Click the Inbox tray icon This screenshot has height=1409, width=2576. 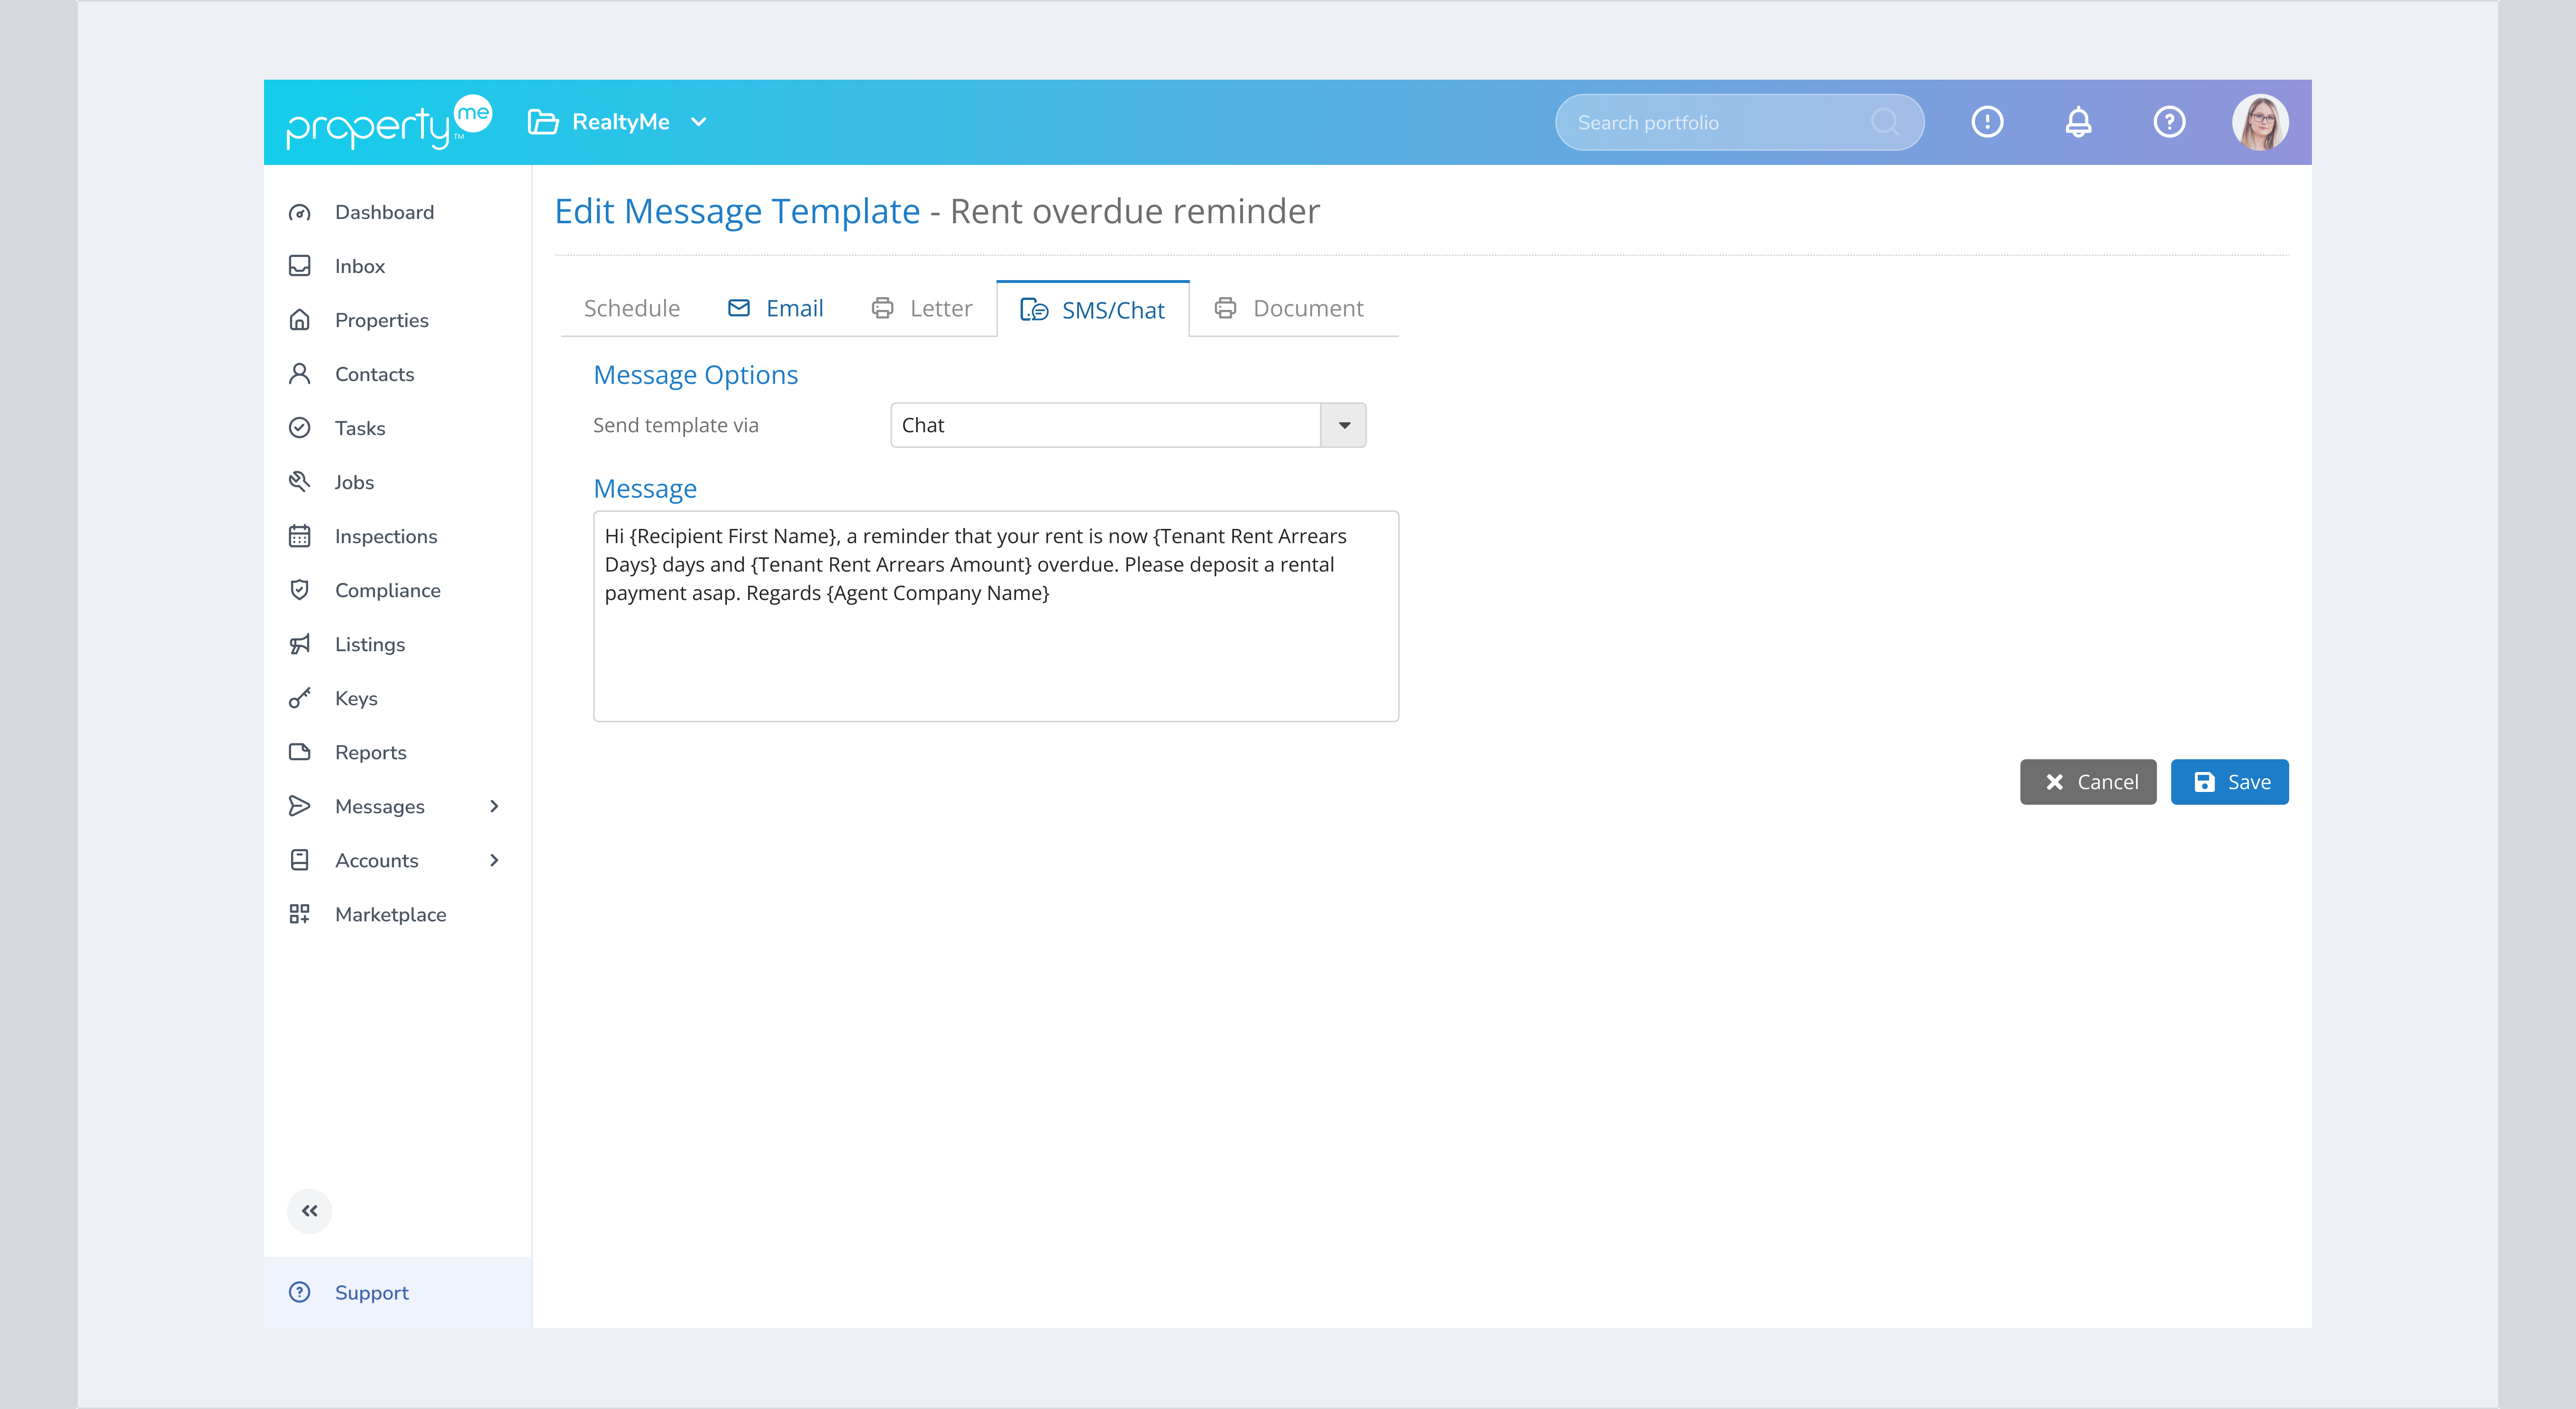click(299, 266)
